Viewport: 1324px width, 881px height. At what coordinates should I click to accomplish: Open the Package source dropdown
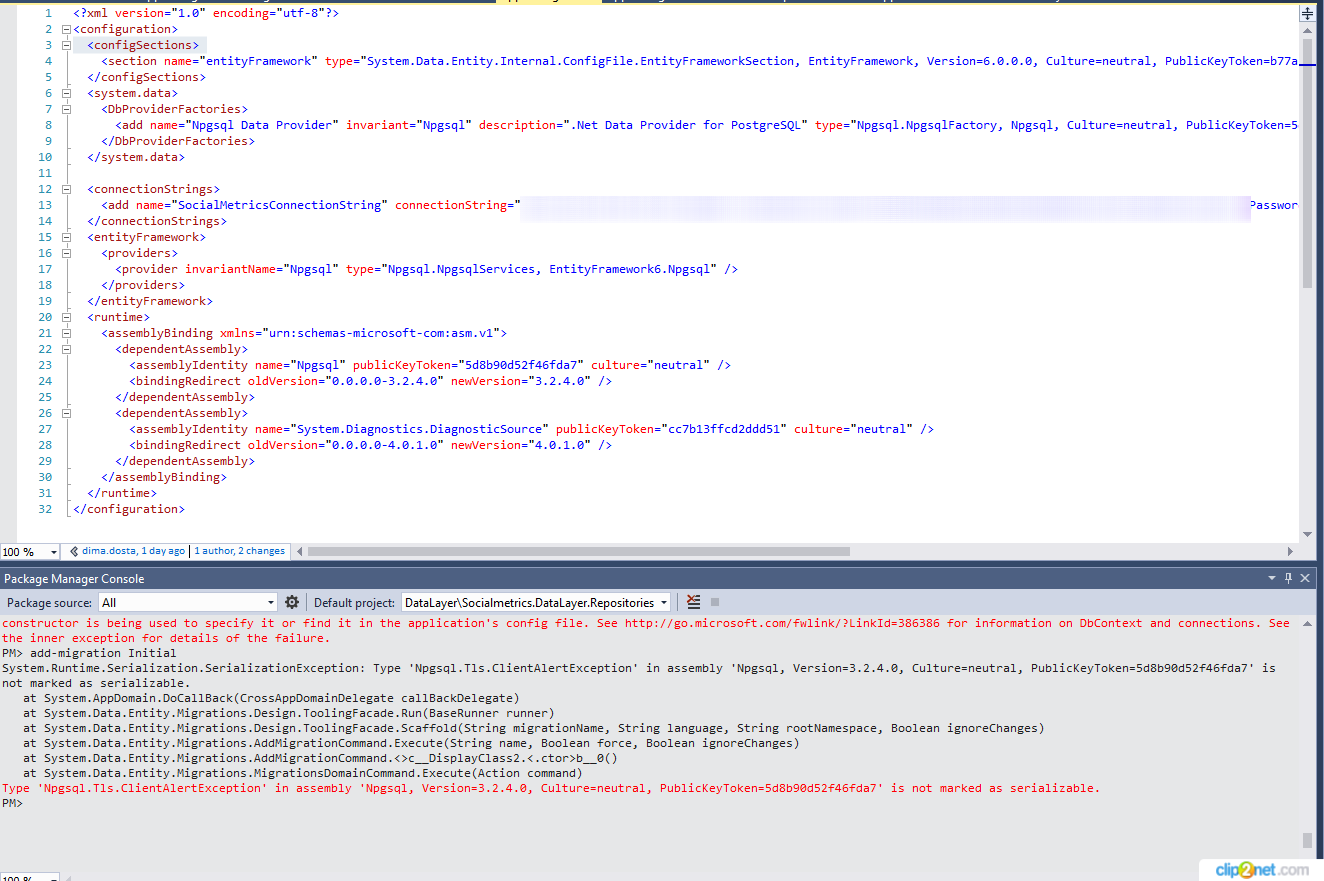point(187,602)
